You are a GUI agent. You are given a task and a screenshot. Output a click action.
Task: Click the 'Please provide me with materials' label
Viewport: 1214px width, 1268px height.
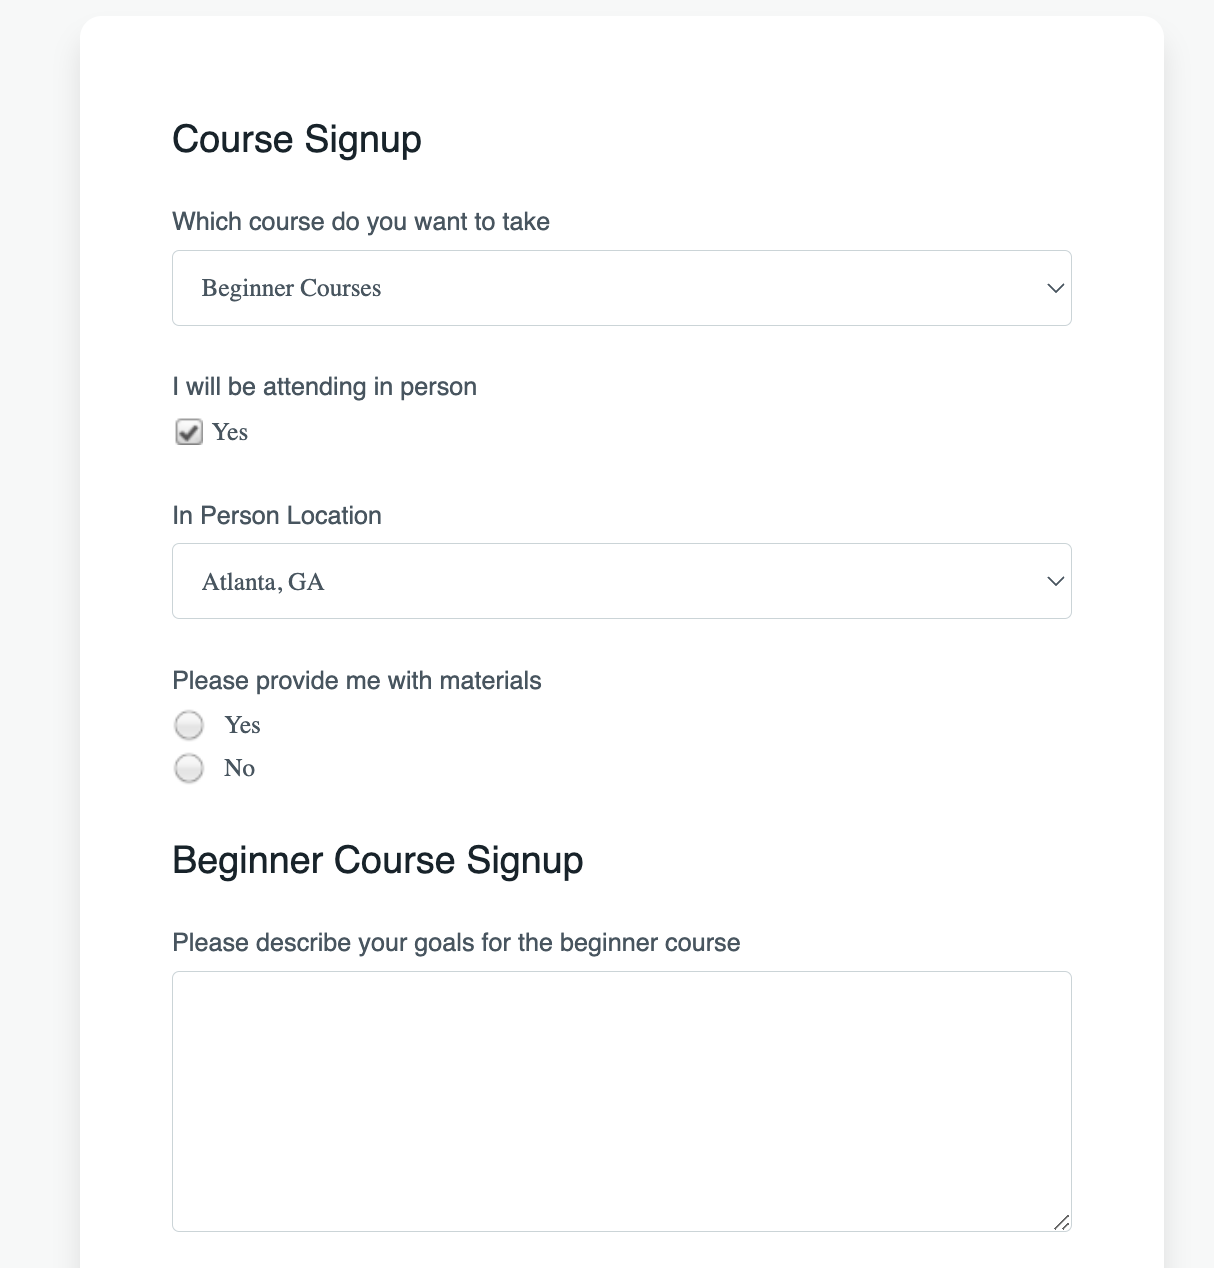[x=357, y=681]
